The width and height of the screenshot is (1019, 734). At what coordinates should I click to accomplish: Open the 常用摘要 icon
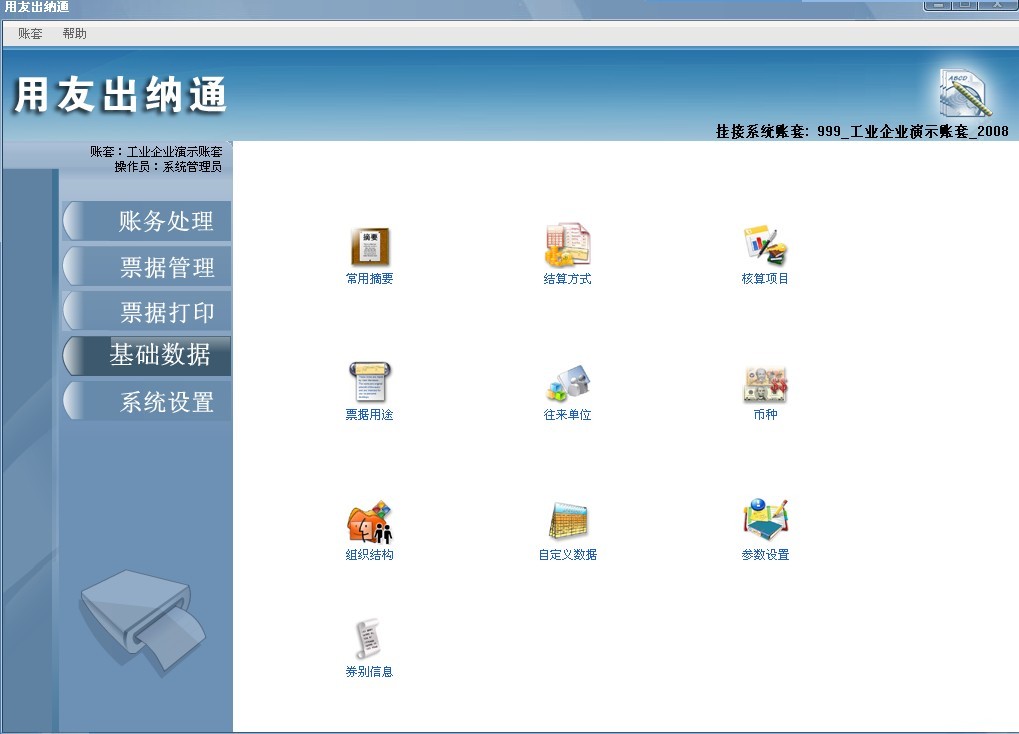pos(370,246)
